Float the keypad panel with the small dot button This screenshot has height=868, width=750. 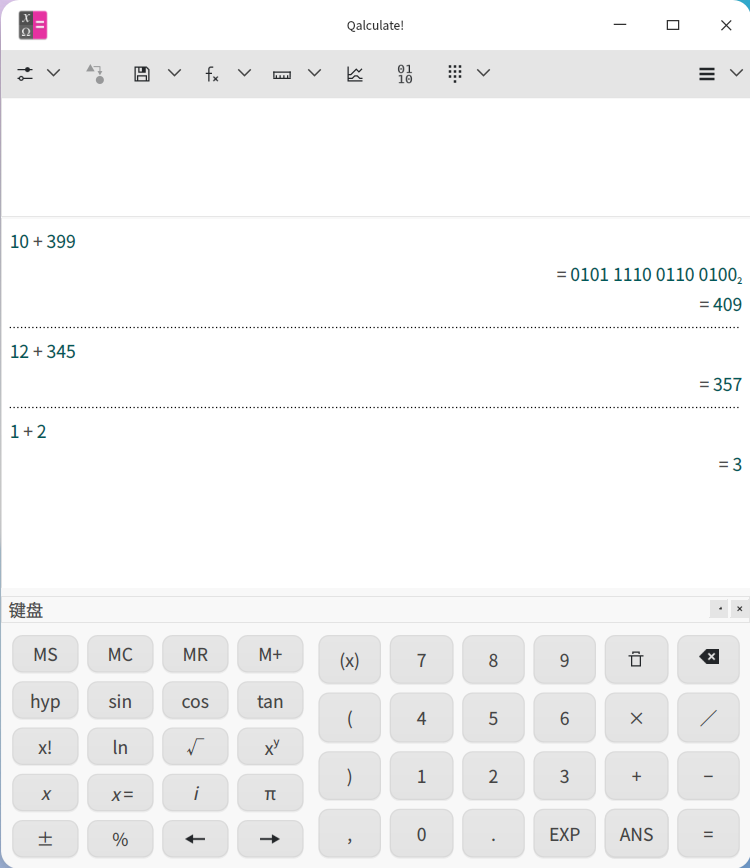point(720,609)
